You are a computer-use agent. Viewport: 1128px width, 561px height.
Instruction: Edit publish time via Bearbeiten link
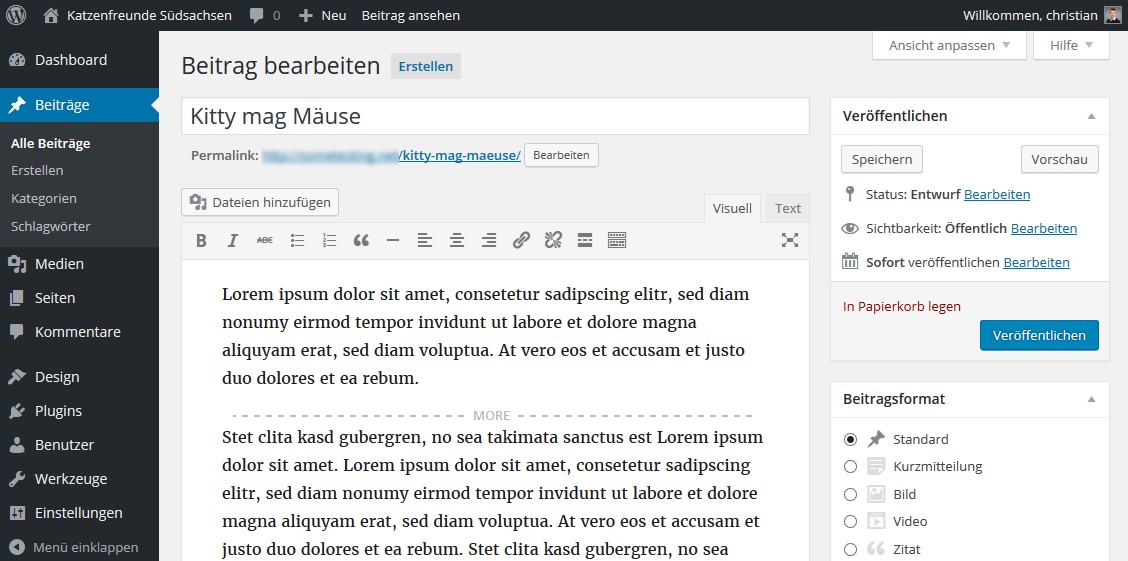point(1037,263)
